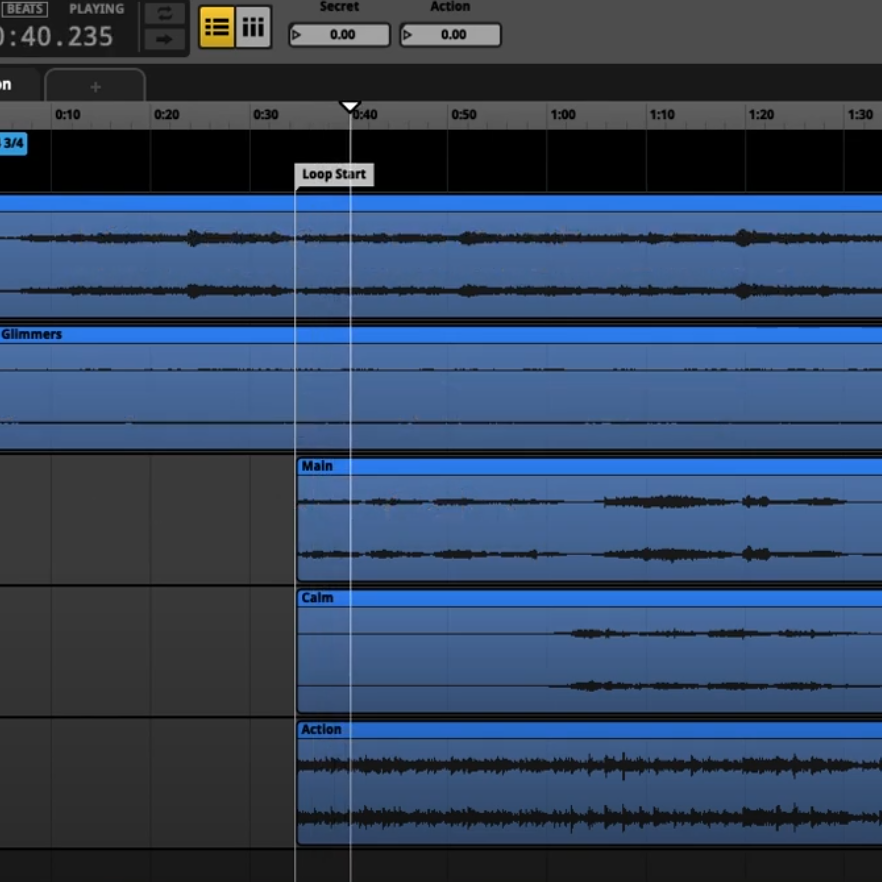The image size is (882, 882).
Task: Toggle the follow playhead arrow button
Action: [x=164, y=40]
